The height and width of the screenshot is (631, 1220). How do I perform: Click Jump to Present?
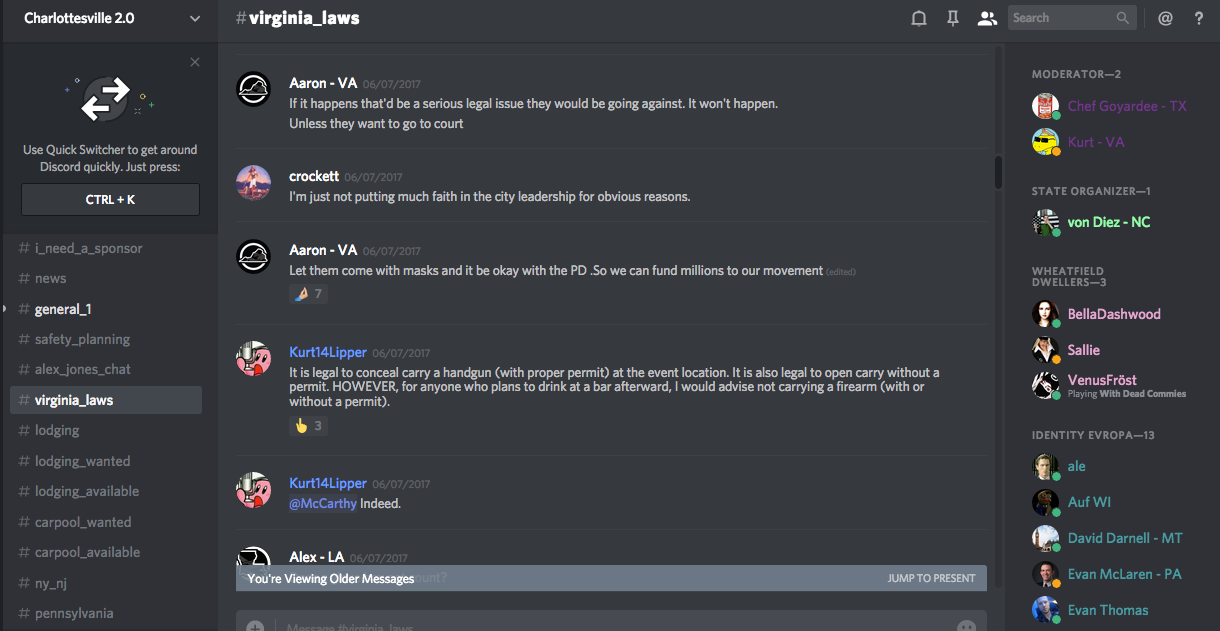(x=931, y=578)
